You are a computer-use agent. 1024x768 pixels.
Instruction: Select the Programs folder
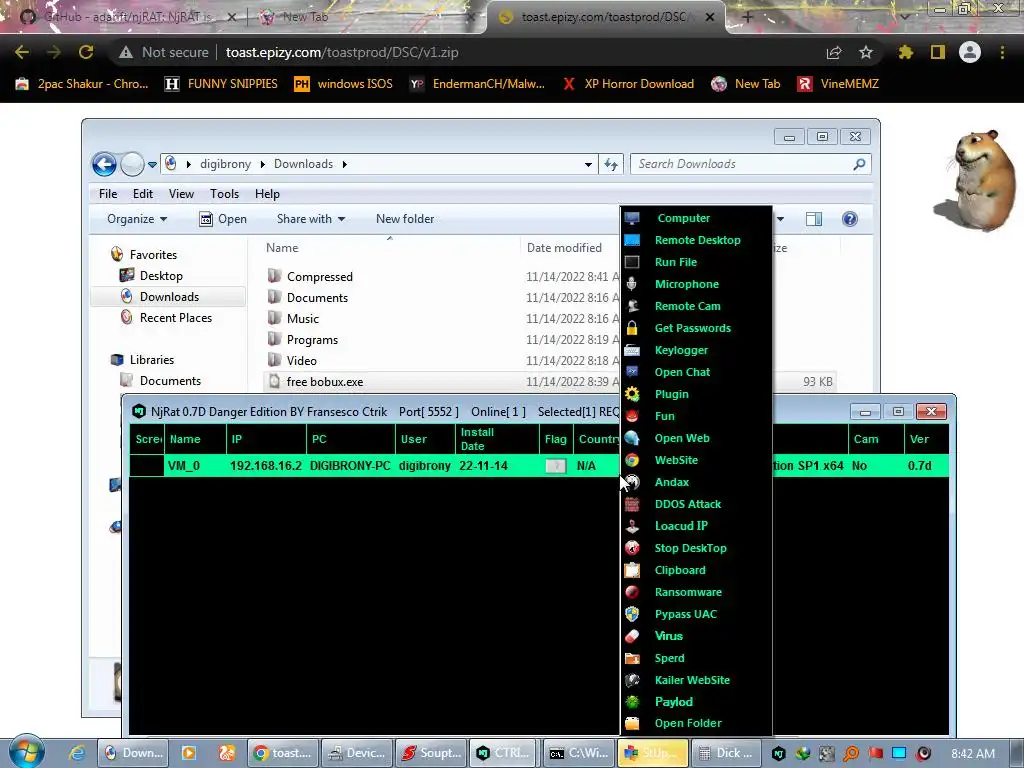tap(312, 340)
